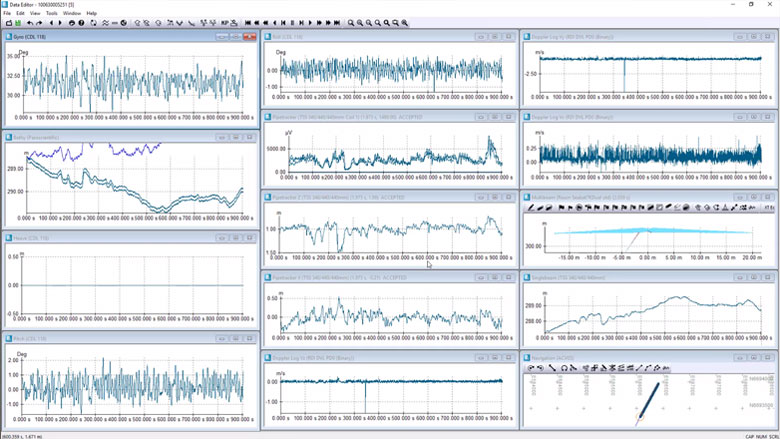
Task: Open the View menu
Action: [x=35, y=13]
